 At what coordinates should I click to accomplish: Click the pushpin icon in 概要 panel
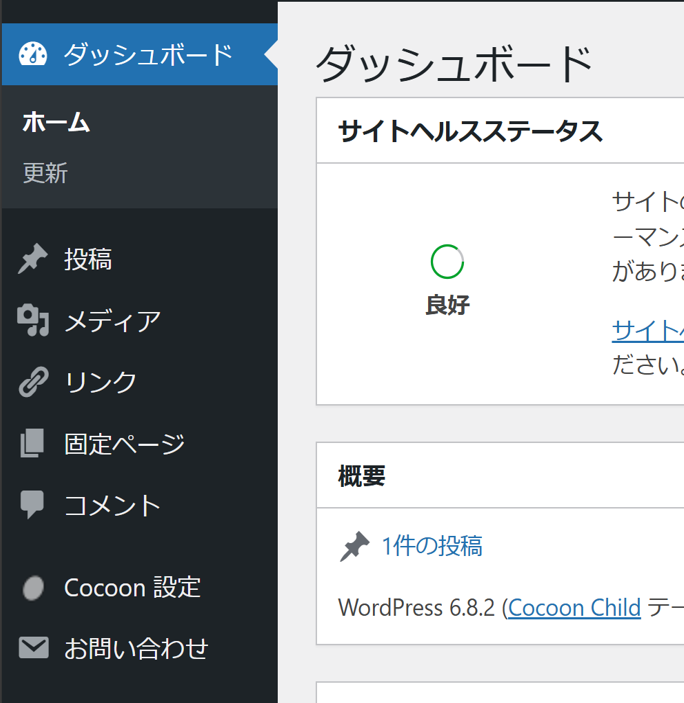[354, 547]
